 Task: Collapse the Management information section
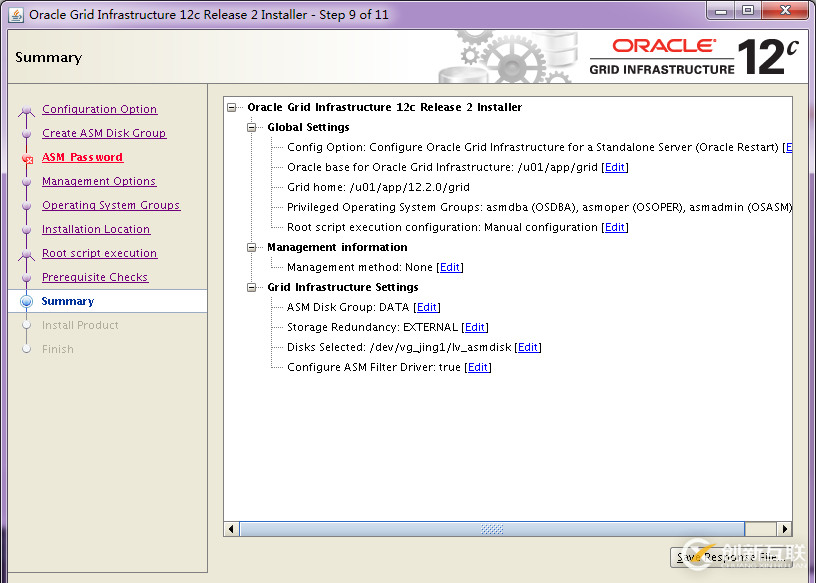coord(251,247)
